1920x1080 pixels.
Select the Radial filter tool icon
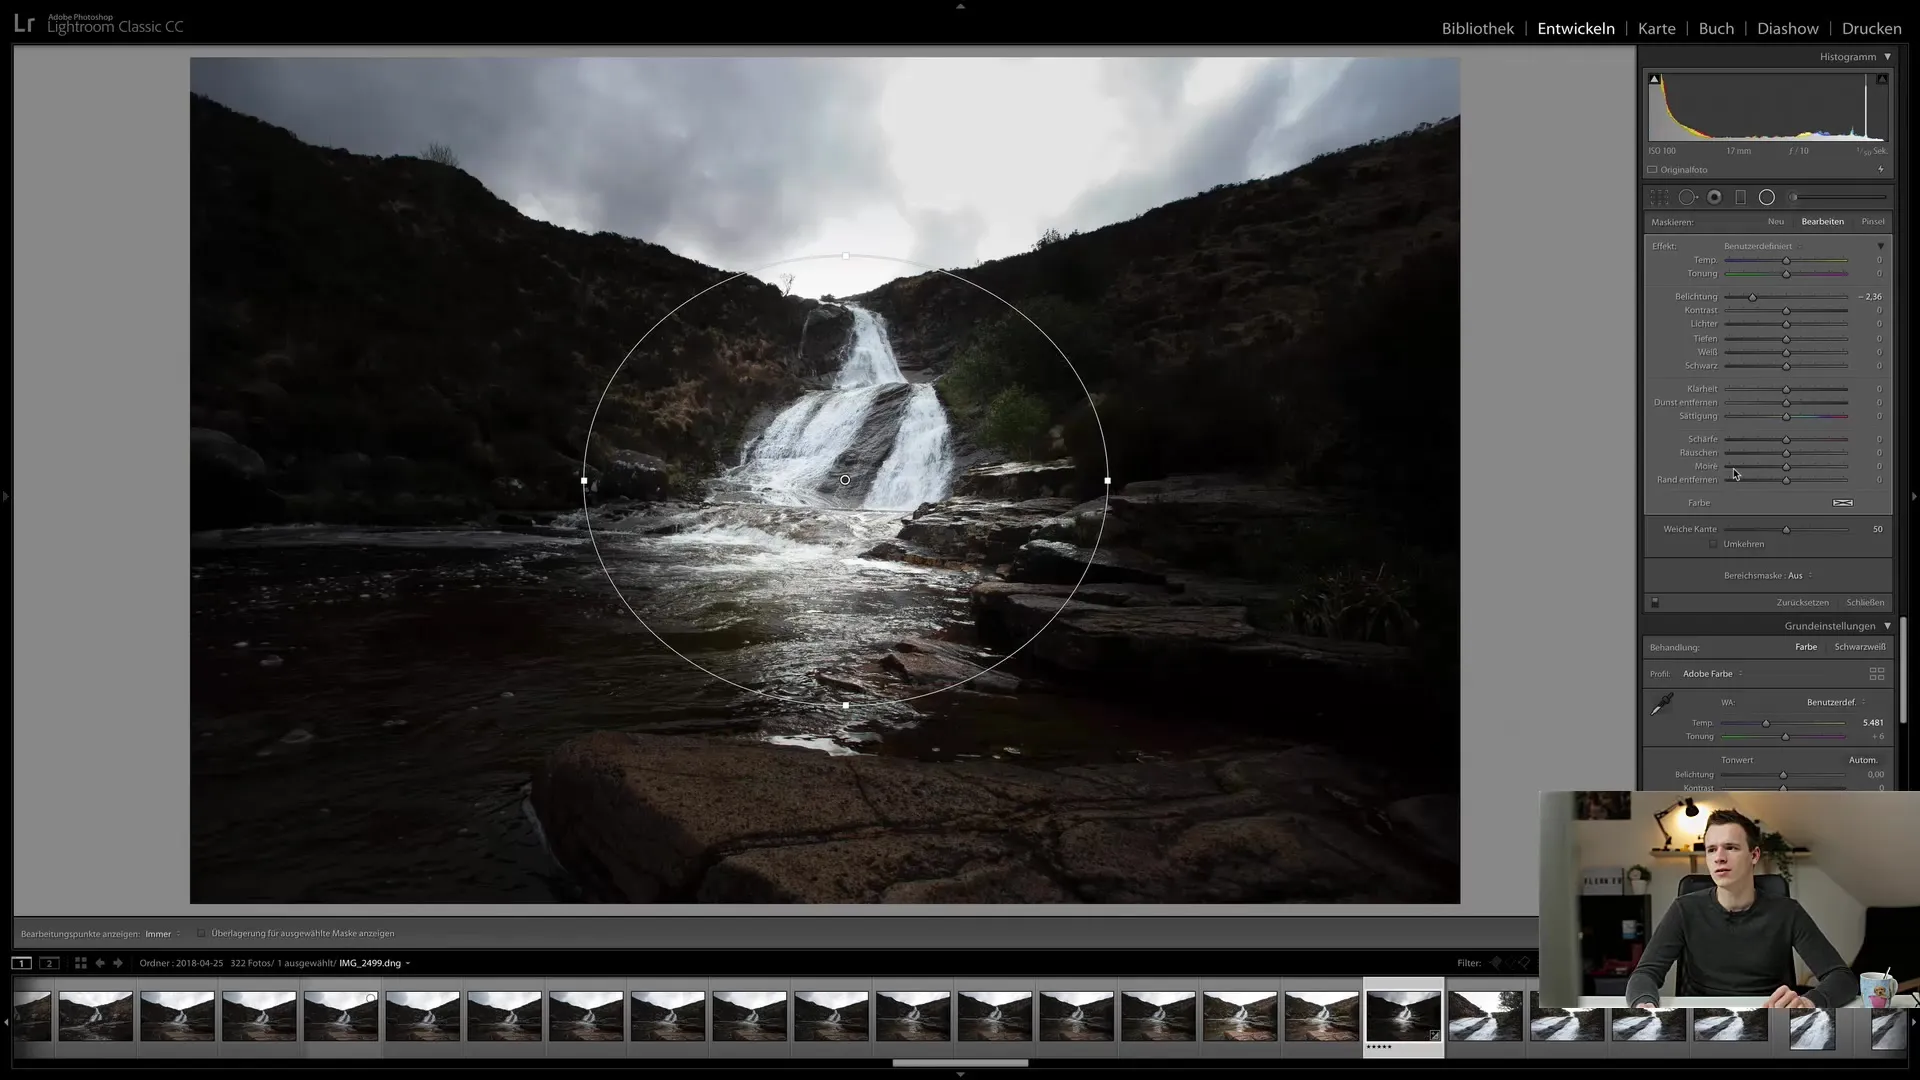[x=1767, y=198]
